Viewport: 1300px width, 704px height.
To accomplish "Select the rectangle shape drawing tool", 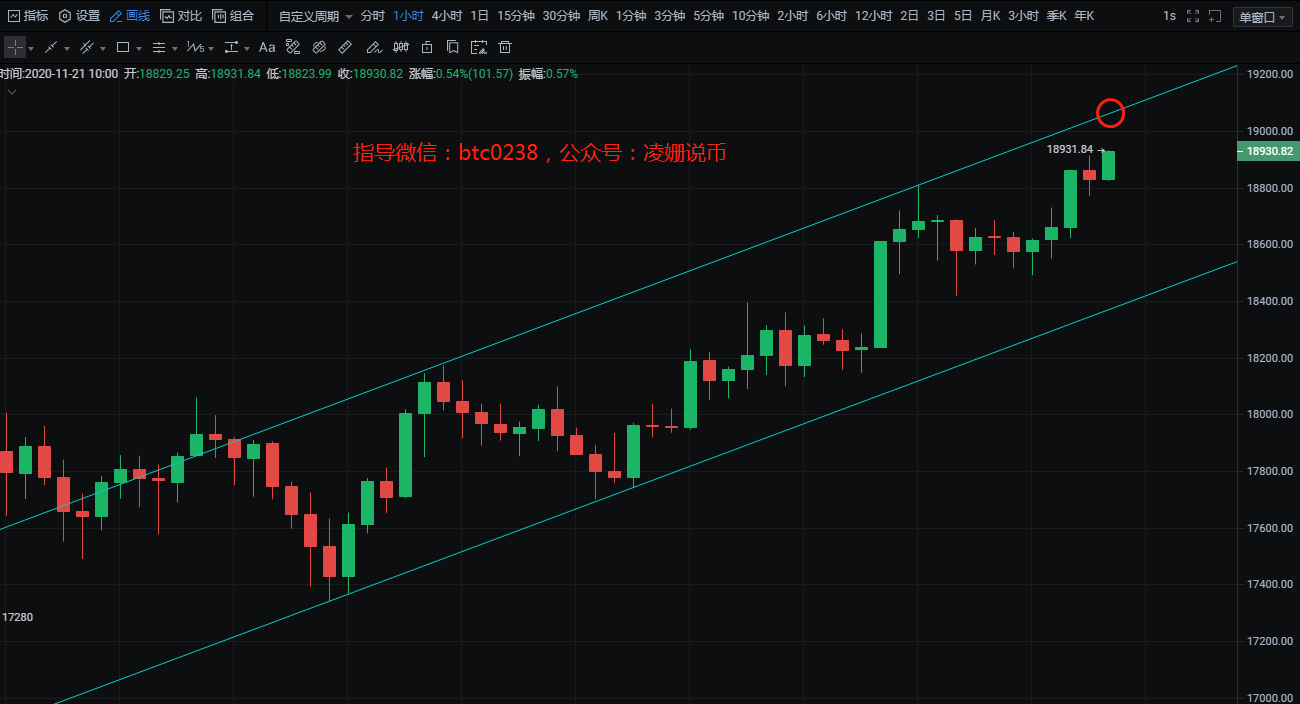I will [x=122, y=48].
